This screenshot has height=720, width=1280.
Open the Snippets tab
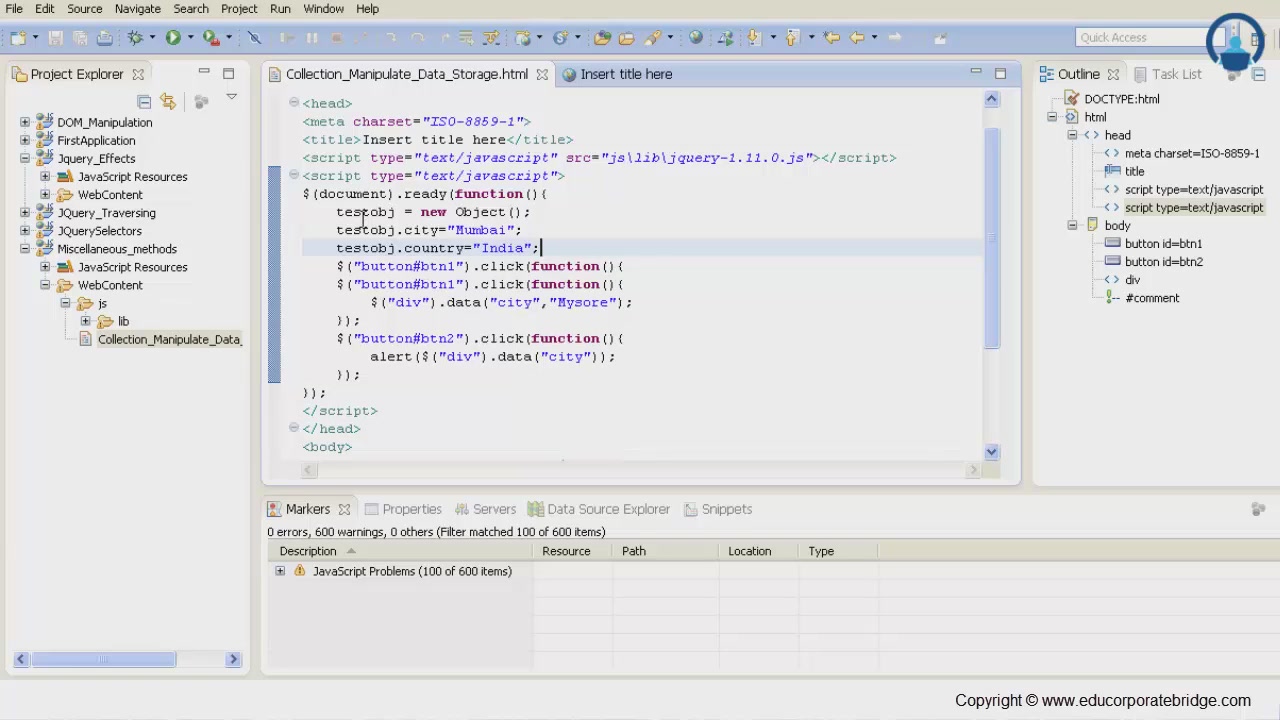pyautogui.click(x=718, y=509)
